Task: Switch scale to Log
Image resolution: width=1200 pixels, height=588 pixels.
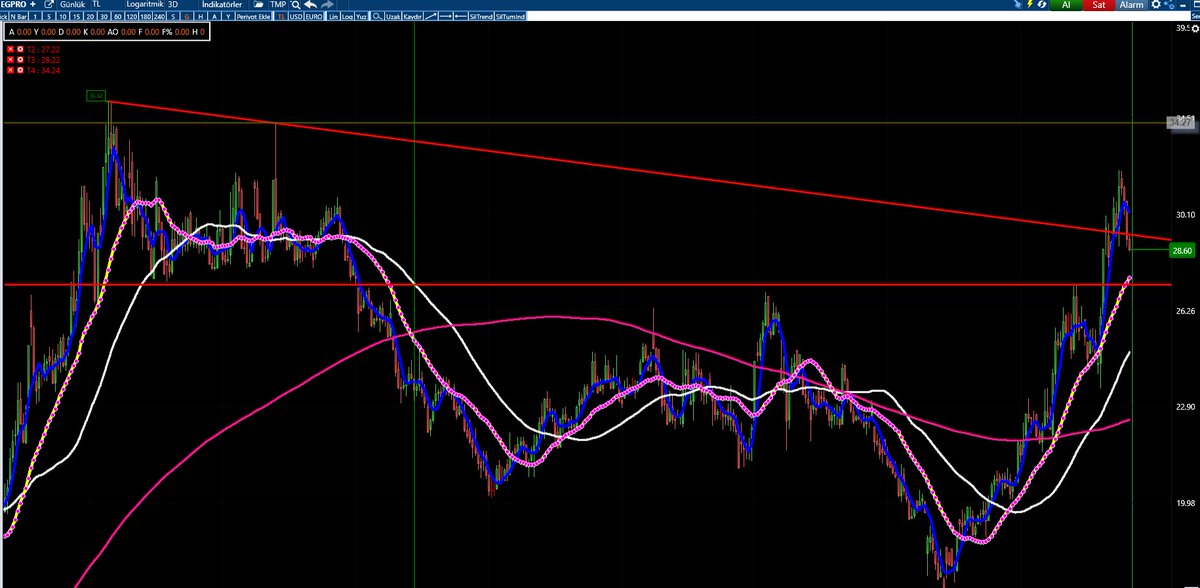Action: coord(347,17)
